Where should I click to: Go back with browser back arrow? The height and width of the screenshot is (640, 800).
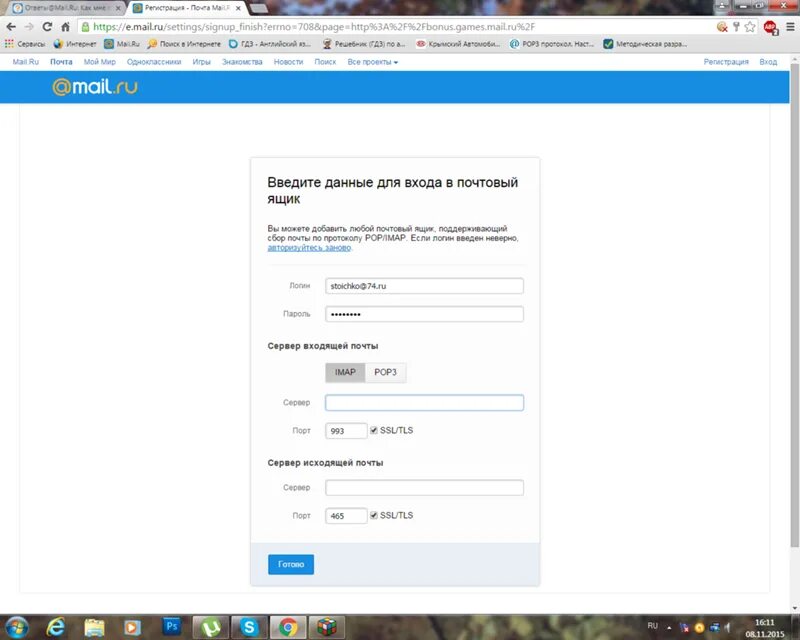pyautogui.click(x=11, y=27)
